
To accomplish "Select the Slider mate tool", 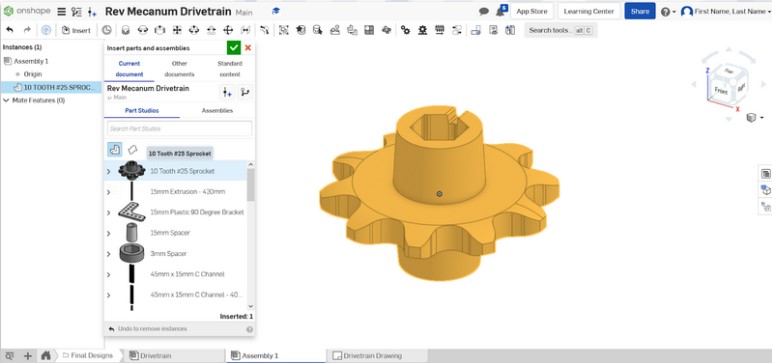I will pos(160,30).
